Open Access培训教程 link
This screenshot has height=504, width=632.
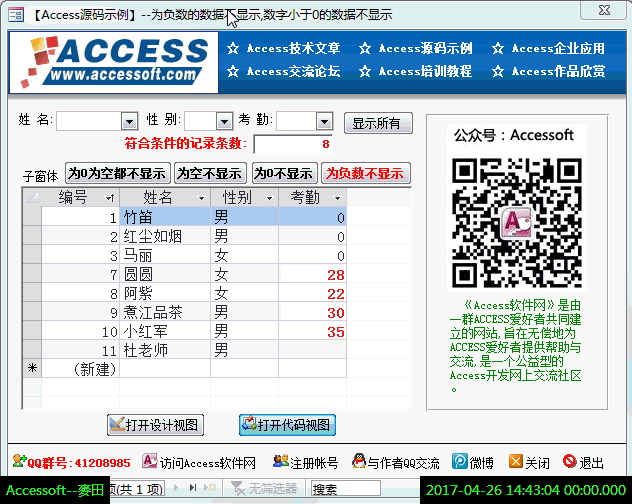(426, 71)
